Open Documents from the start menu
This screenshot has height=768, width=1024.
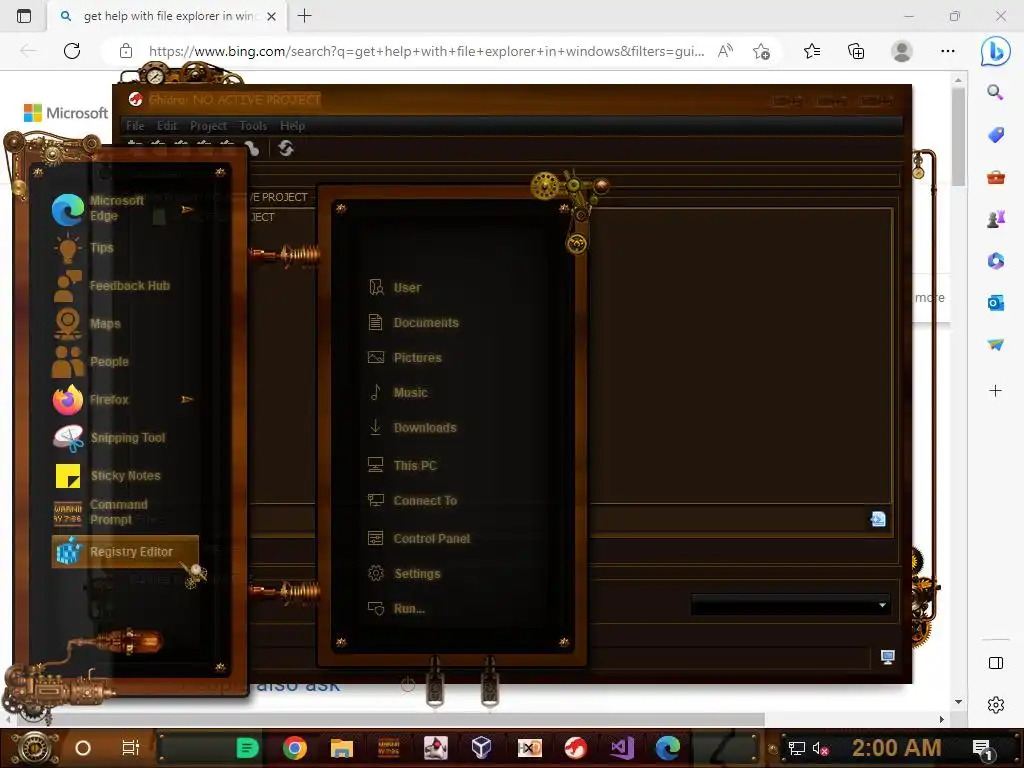click(413, 323)
